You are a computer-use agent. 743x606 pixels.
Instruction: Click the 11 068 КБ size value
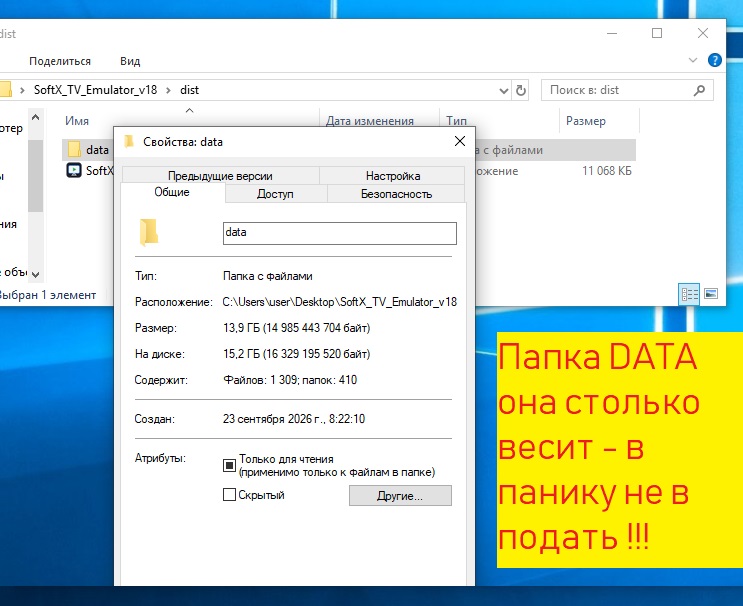[607, 171]
